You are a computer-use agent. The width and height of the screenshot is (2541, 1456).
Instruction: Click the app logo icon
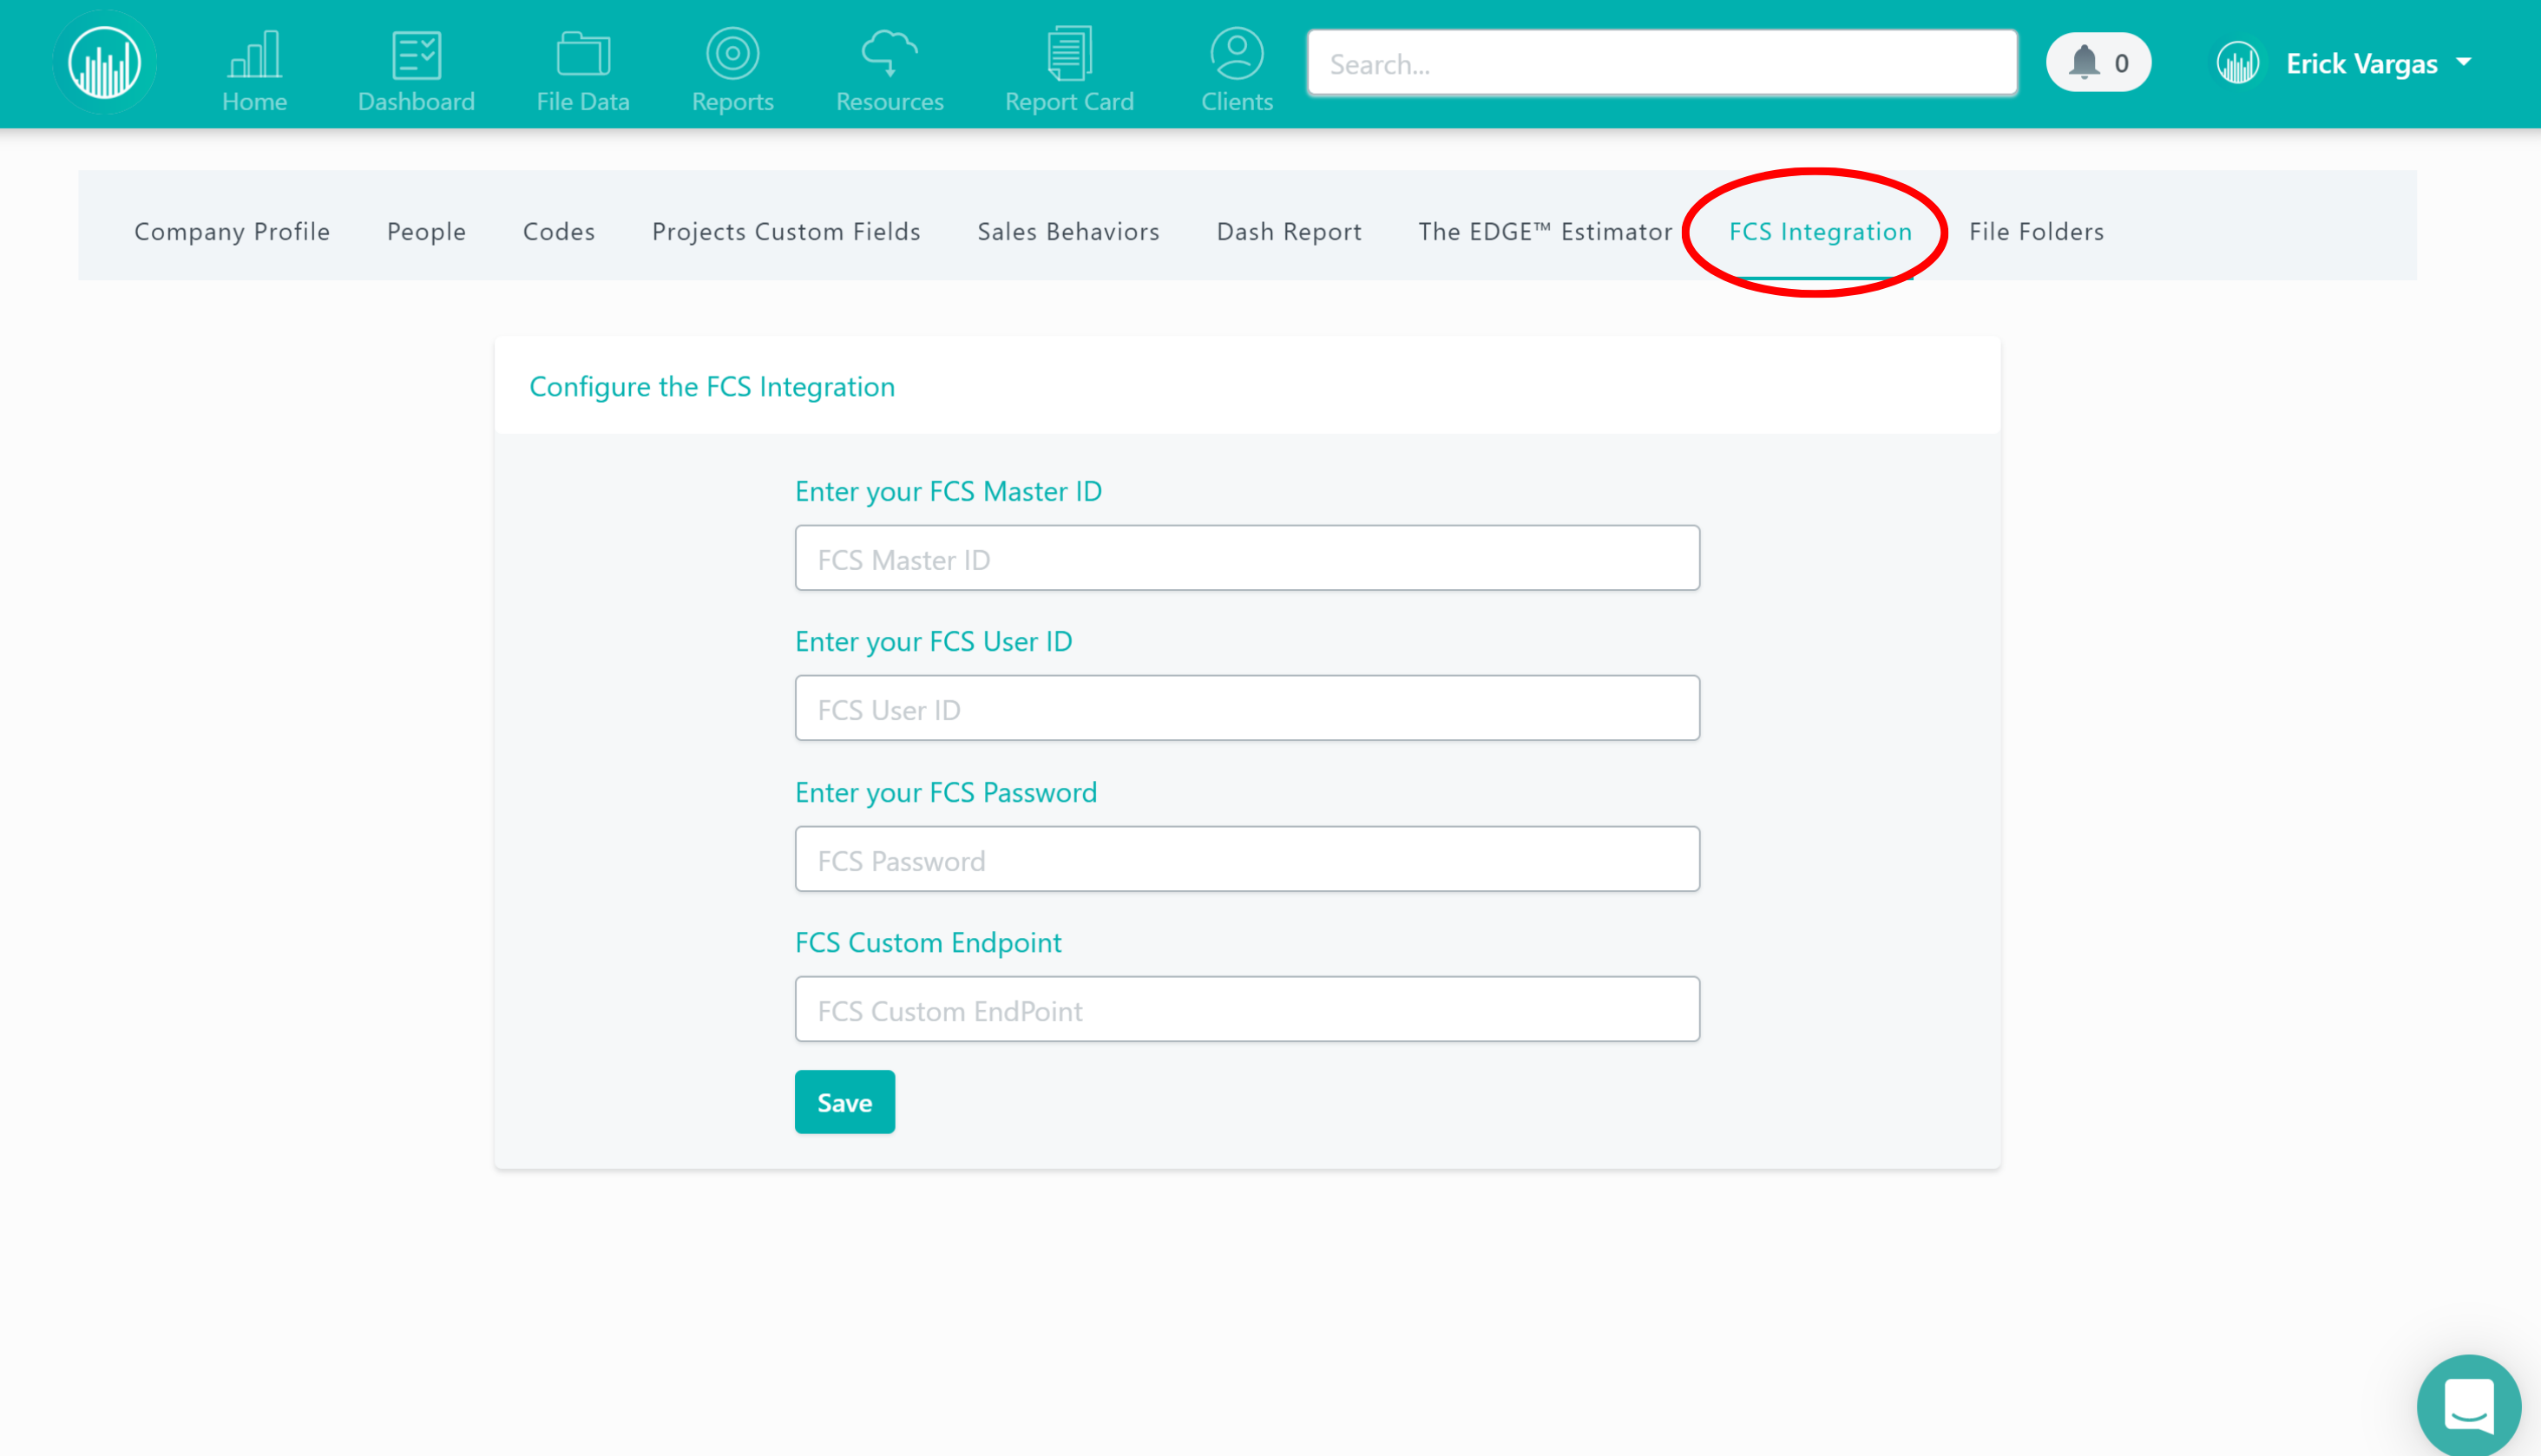point(104,63)
